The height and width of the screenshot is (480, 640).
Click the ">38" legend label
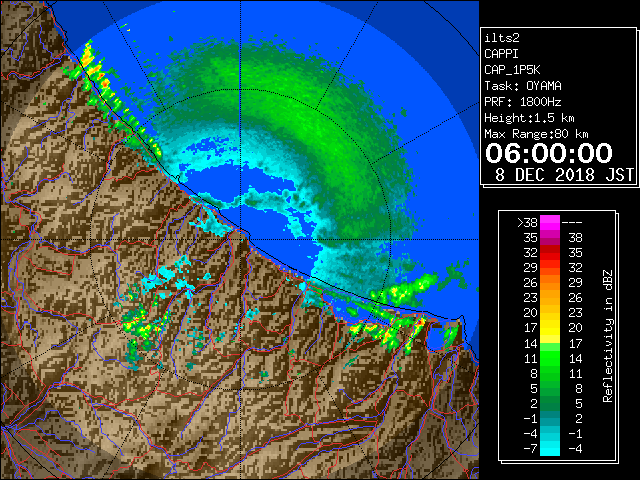pyautogui.click(x=527, y=223)
